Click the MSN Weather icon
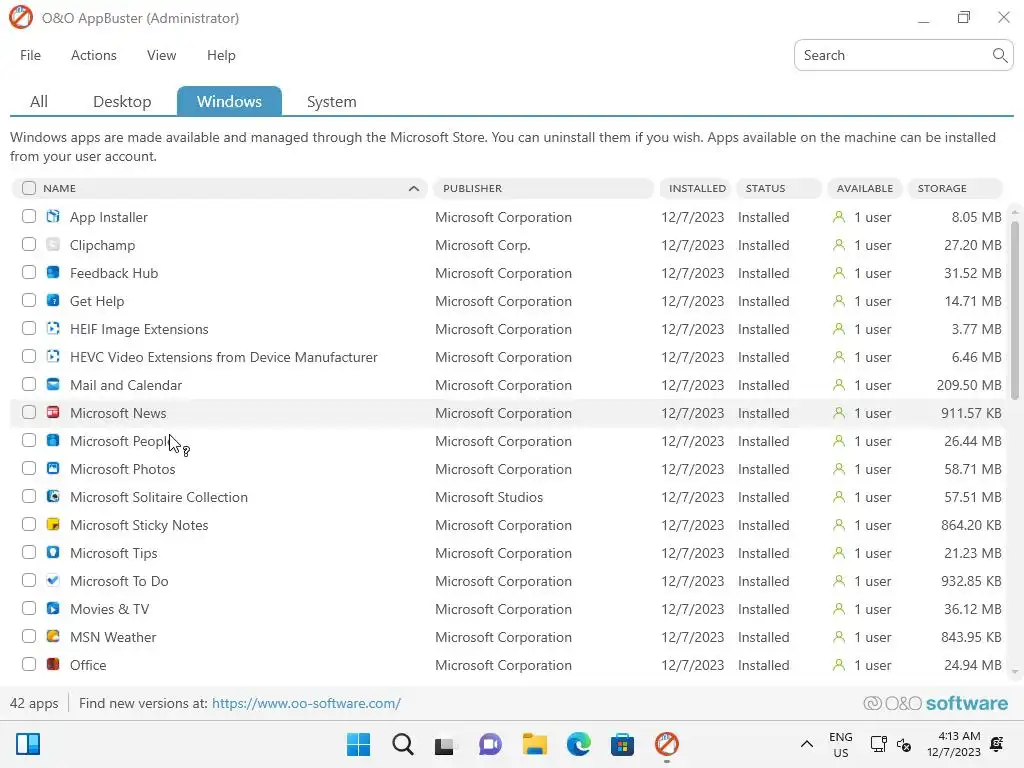Image resolution: width=1024 pixels, height=768 pixels. tap(53, 636)
